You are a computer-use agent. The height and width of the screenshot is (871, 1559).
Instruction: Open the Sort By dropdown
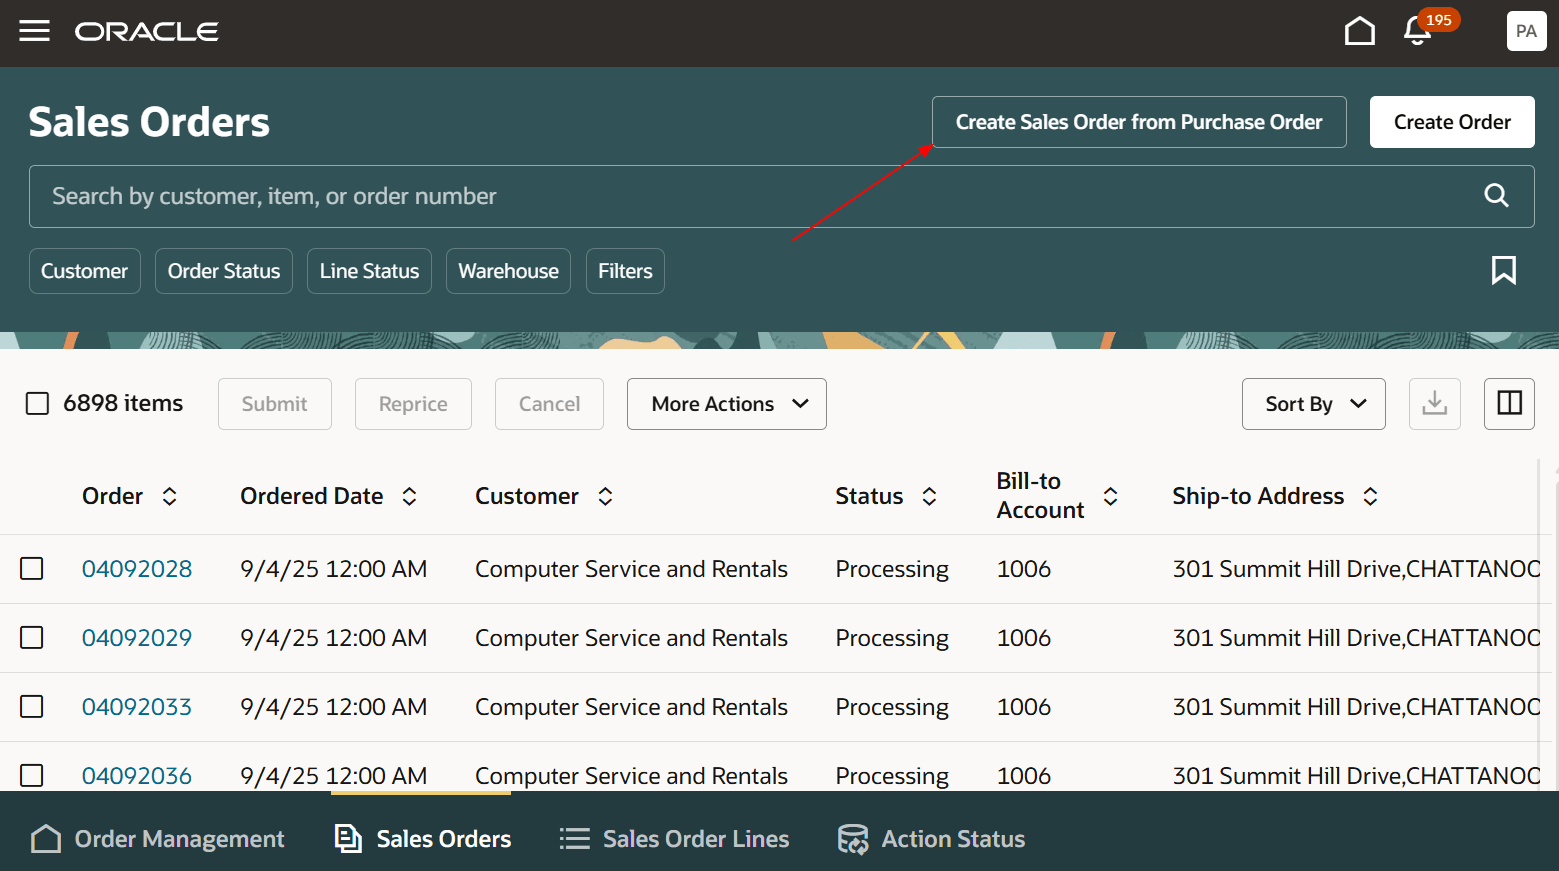[1313, 403]
